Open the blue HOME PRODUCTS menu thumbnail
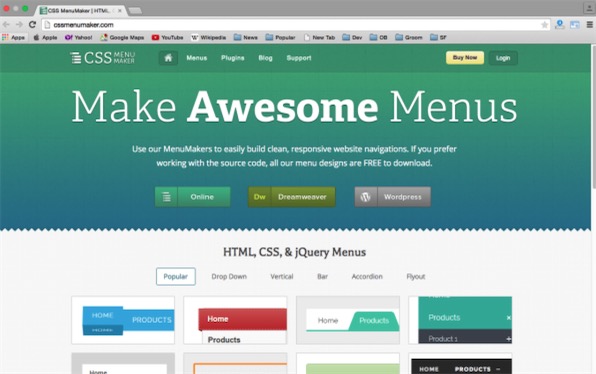This screenshot has width=596, height=374. (123, 320)
